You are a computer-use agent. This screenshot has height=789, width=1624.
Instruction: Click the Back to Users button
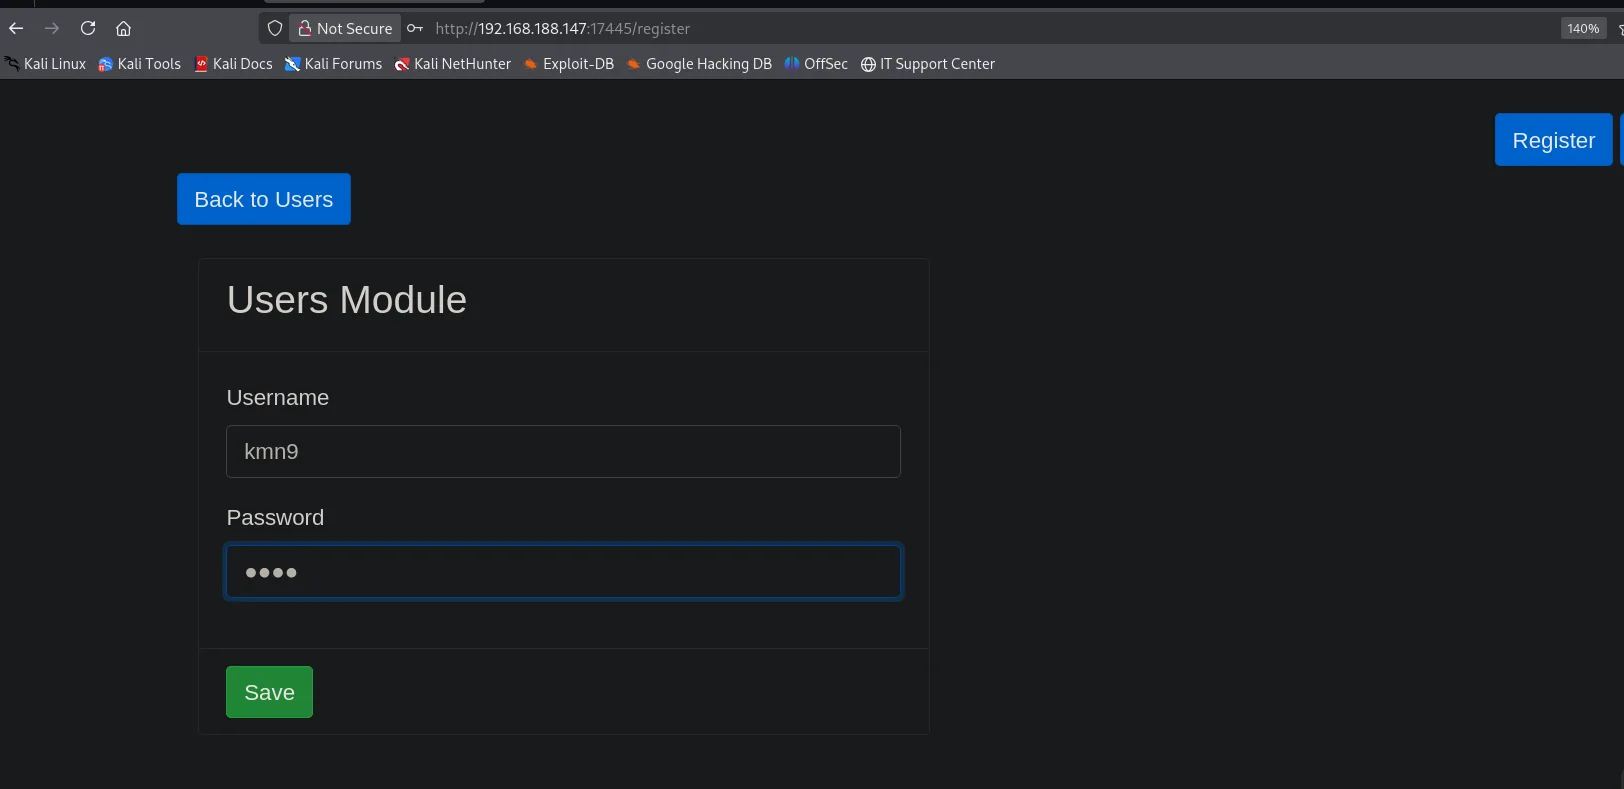click(x=264, y=199)
